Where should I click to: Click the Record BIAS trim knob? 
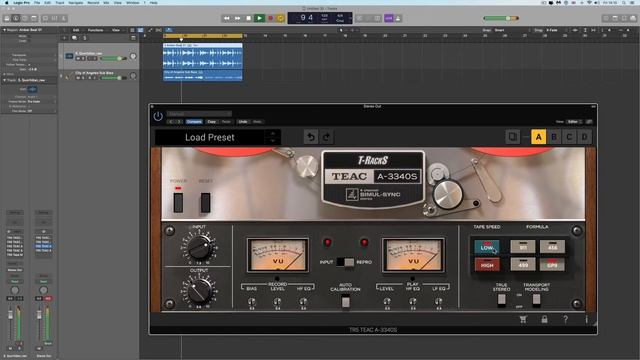tap(251, 302)
